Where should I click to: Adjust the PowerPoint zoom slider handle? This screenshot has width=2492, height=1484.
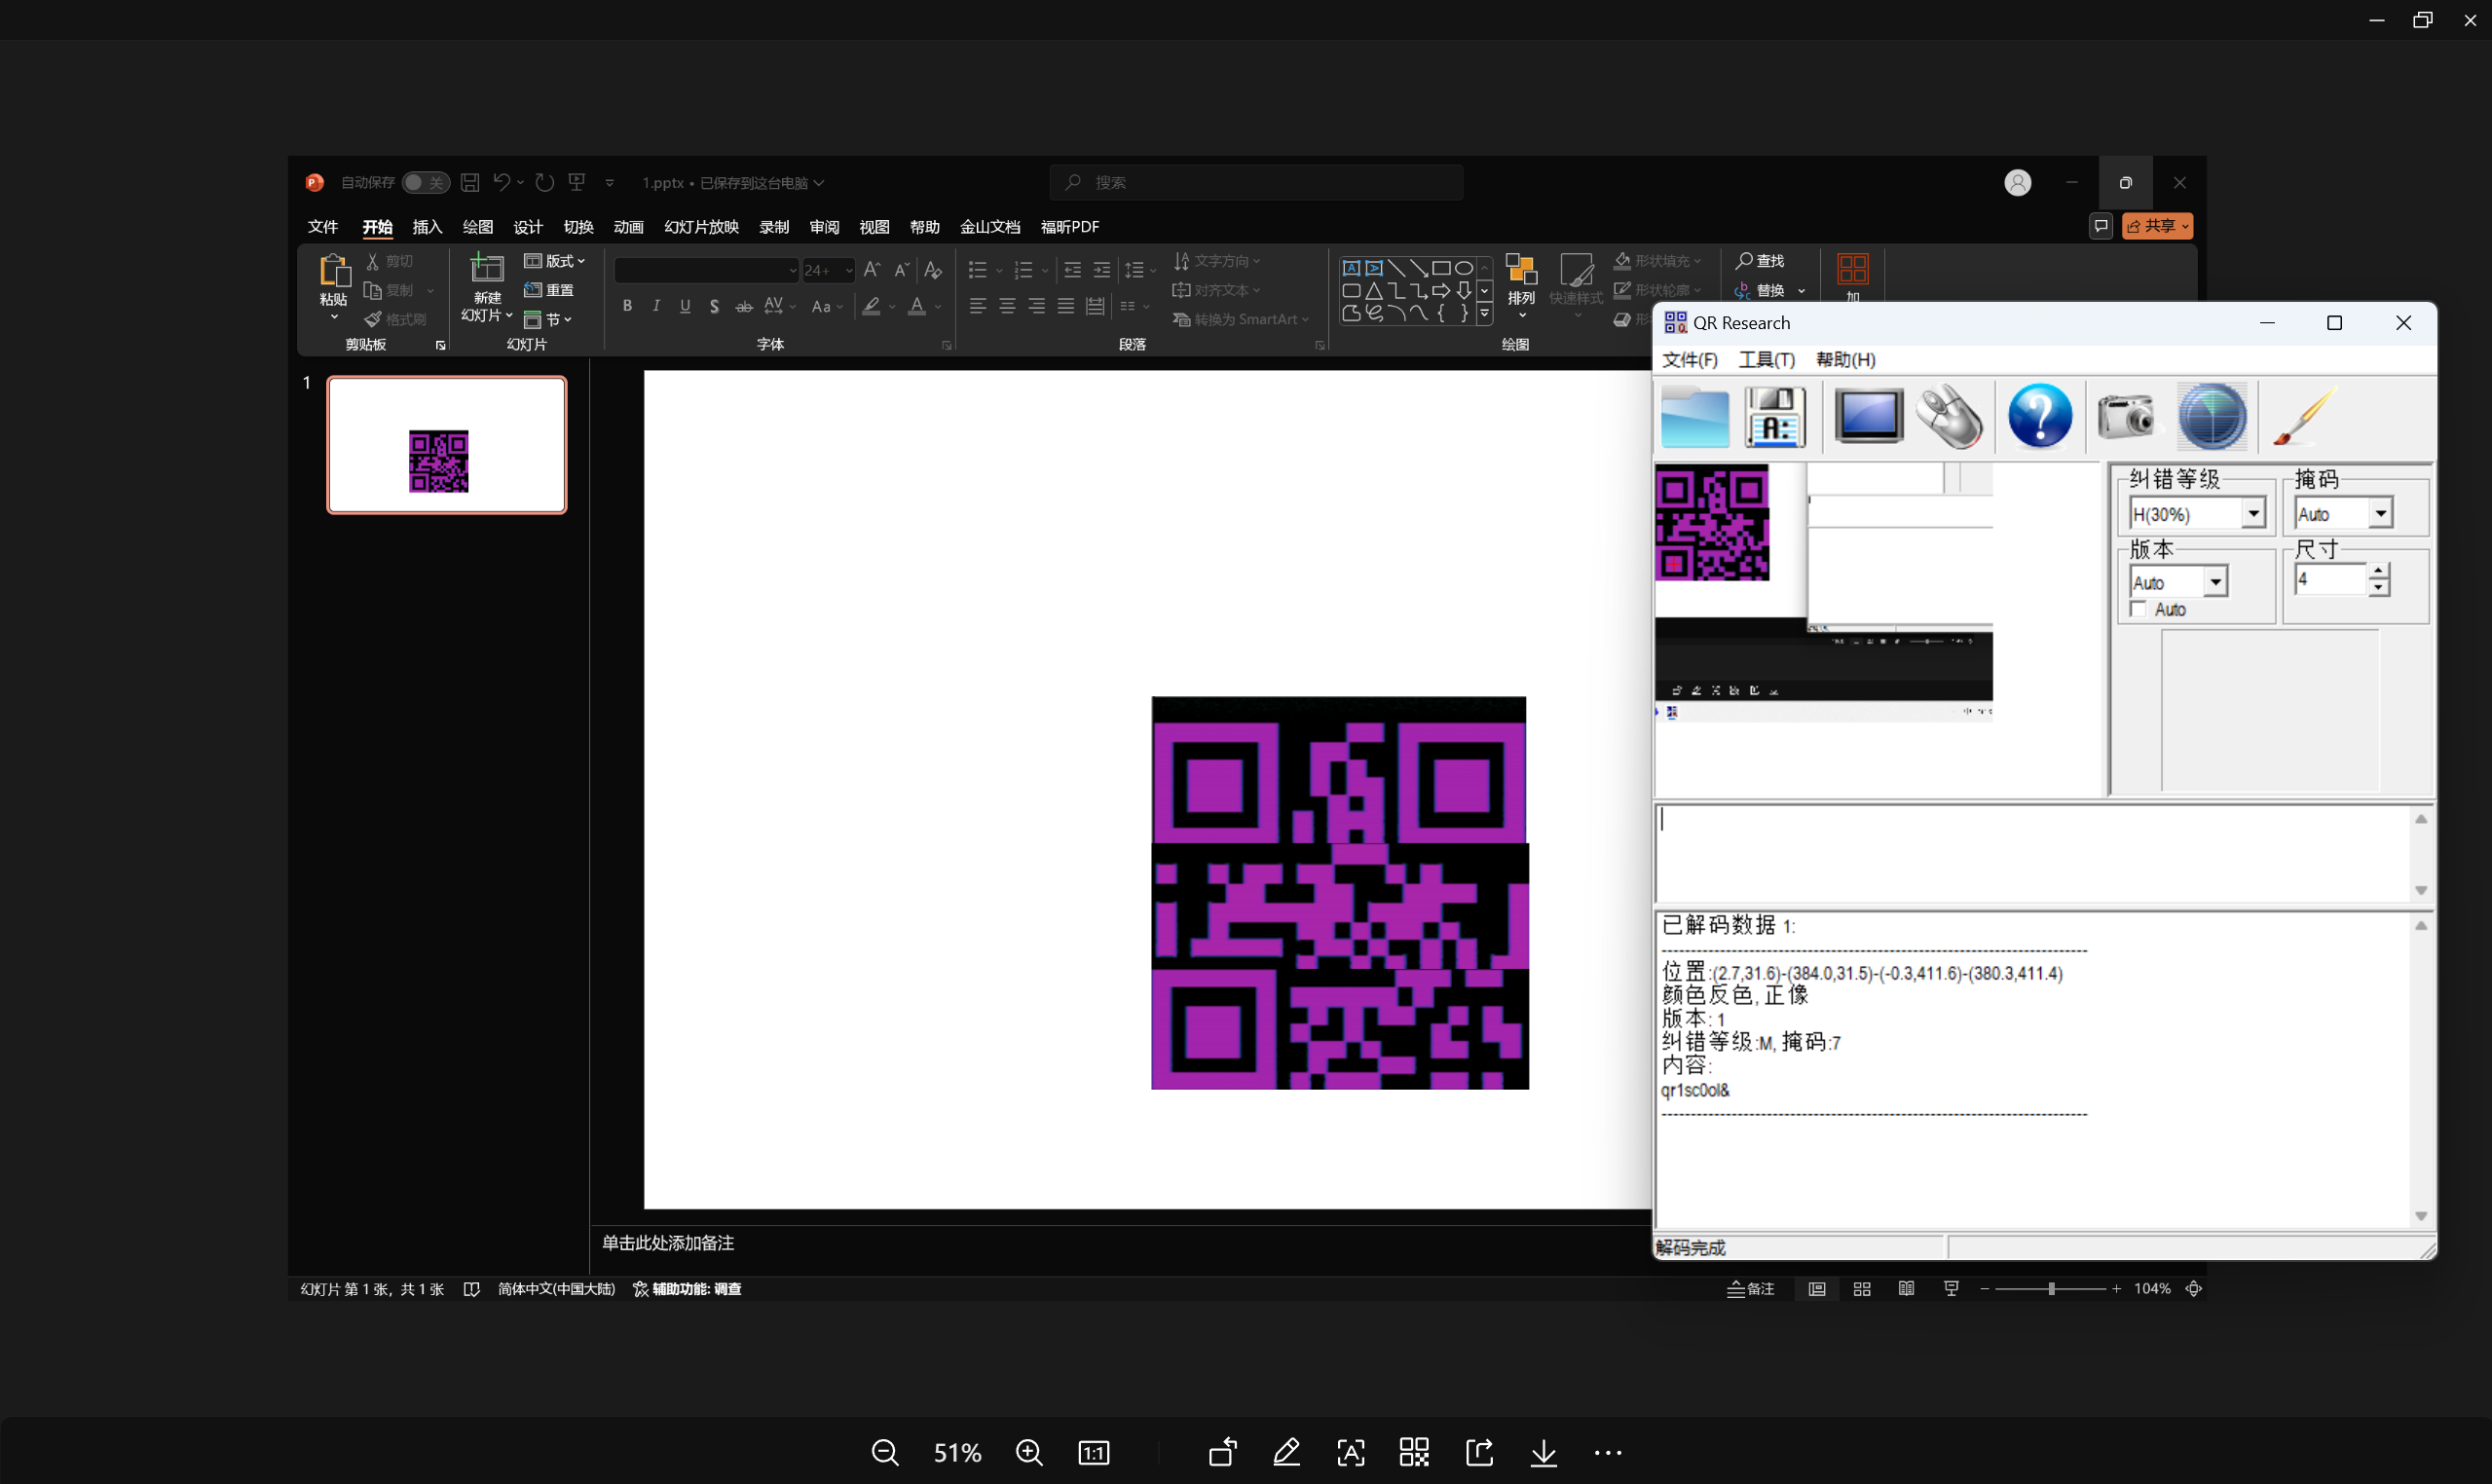tap(2051, 1289)
